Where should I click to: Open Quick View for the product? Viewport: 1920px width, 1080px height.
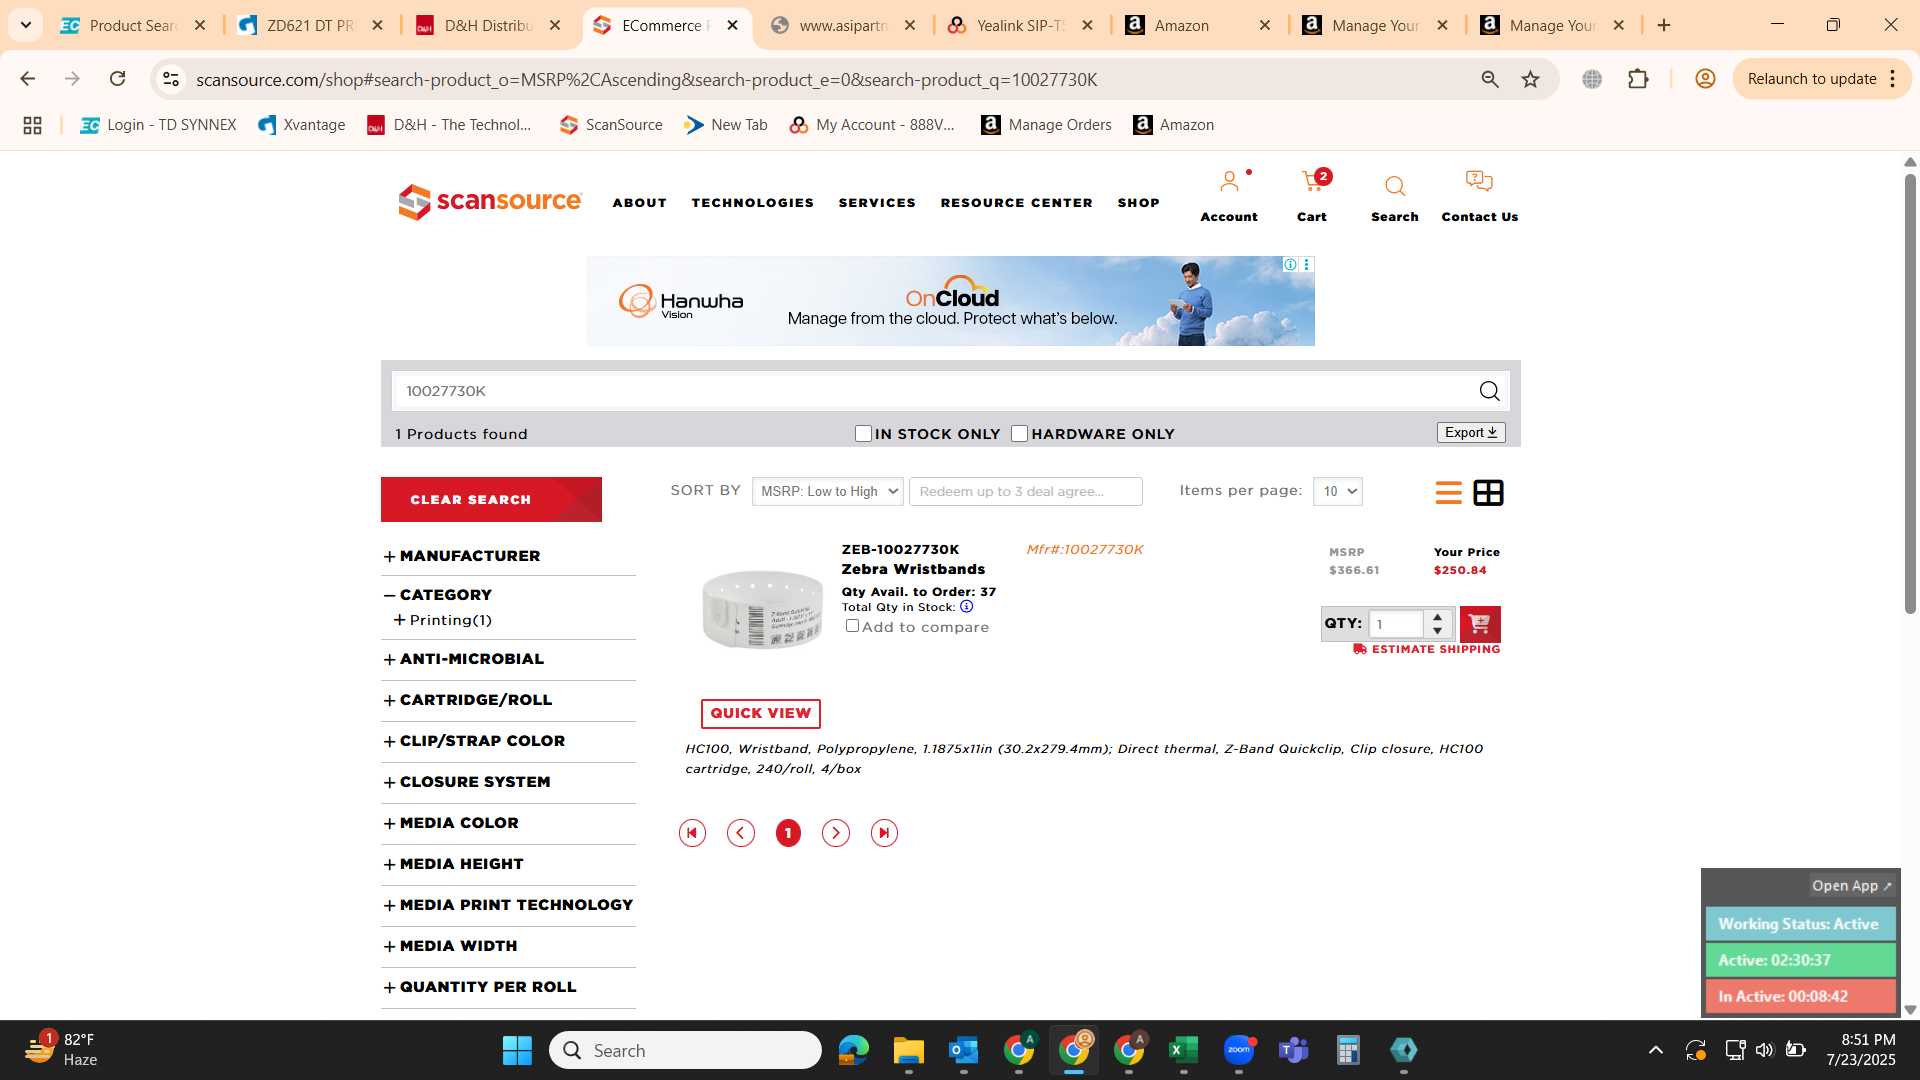(760, 713)
